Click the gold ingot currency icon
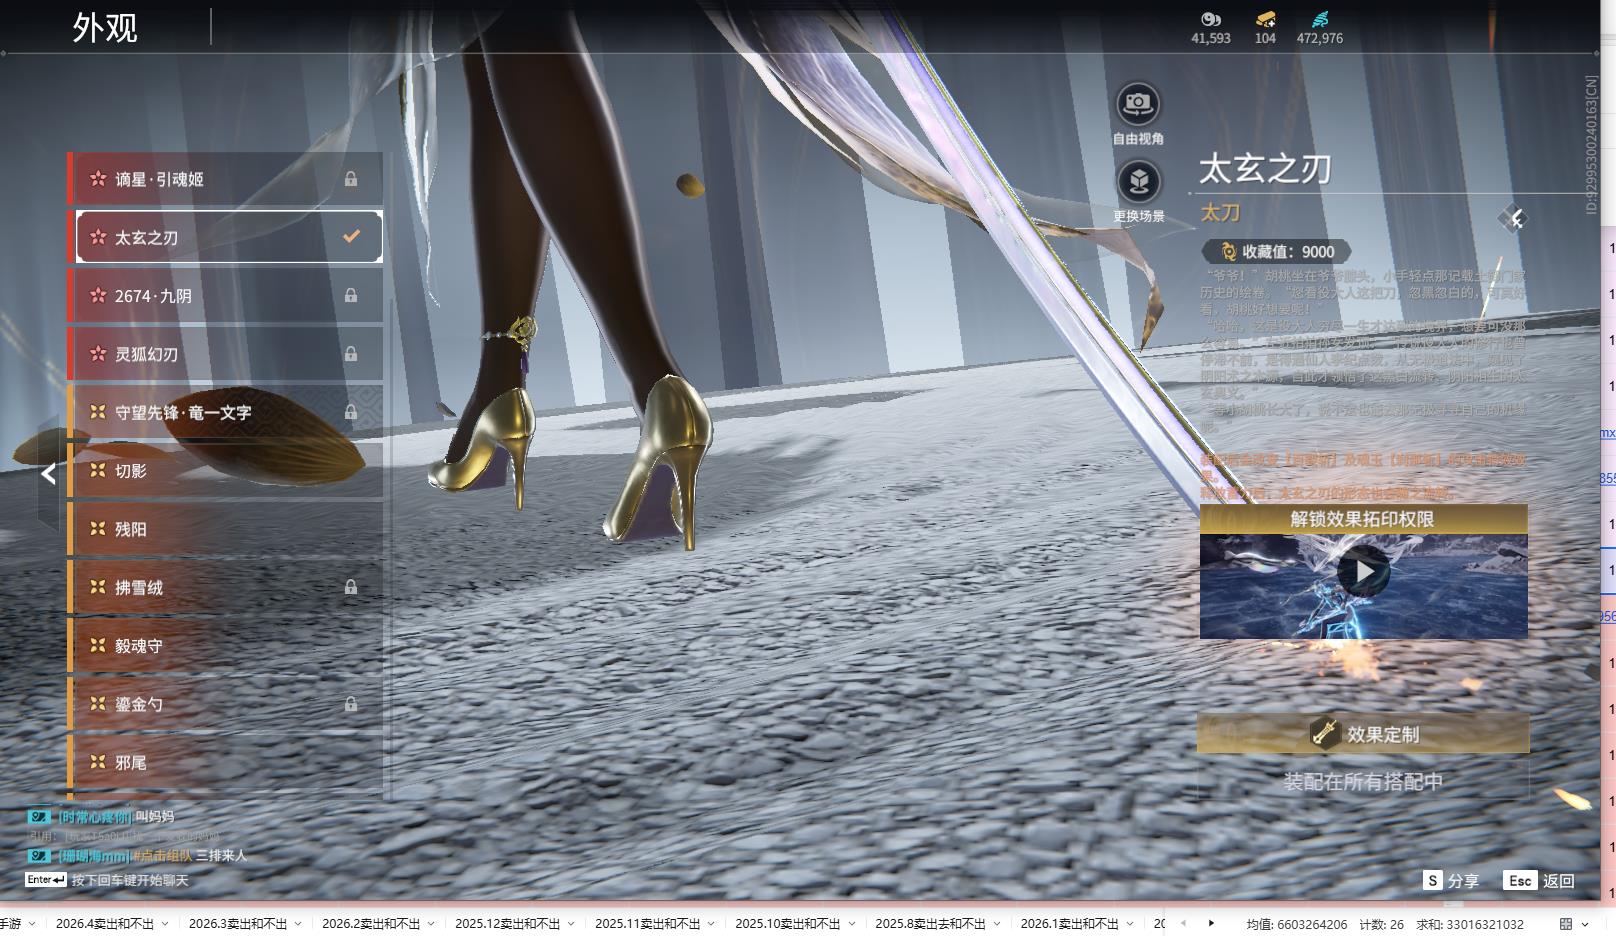The width and height of the screenshot is (1616, 939). pos(1265,19)
